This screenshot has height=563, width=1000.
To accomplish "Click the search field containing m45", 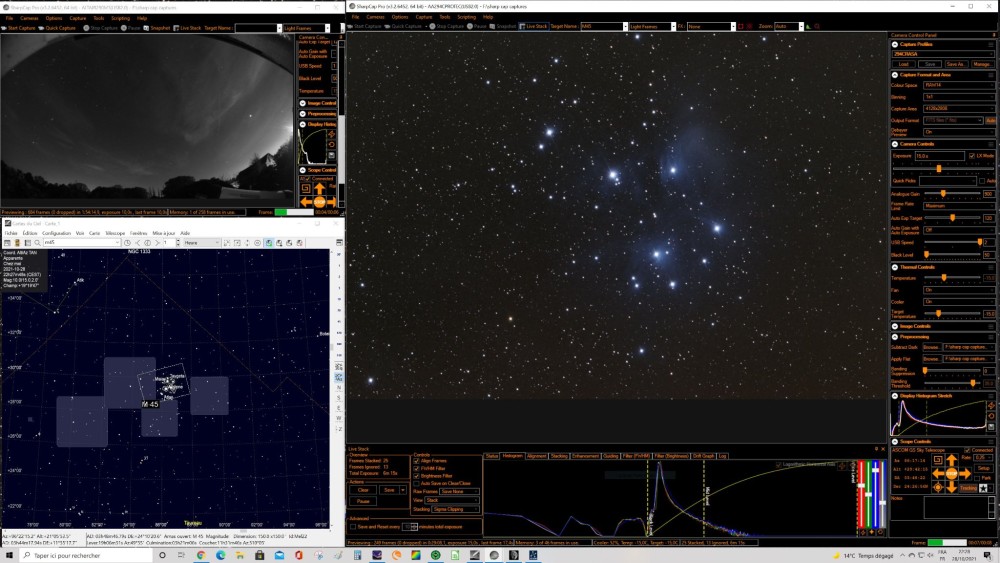I will pos(80,243).
